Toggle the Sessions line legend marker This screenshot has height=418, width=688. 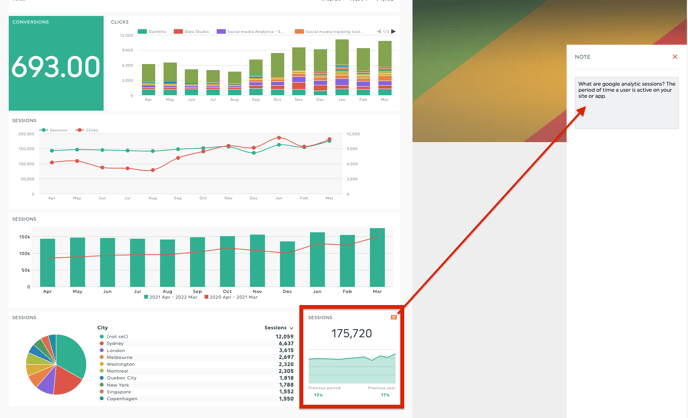point(53,130)
